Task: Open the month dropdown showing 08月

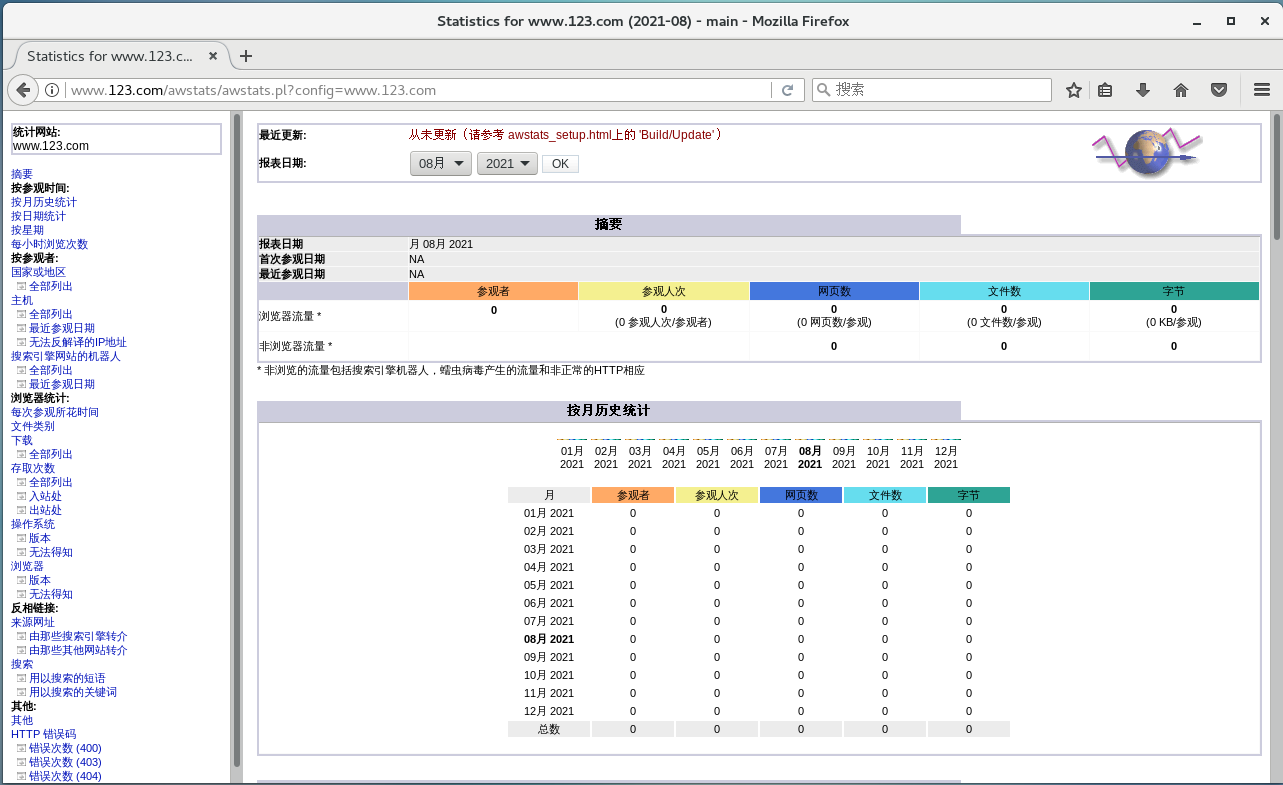Action: click(440, 164)
